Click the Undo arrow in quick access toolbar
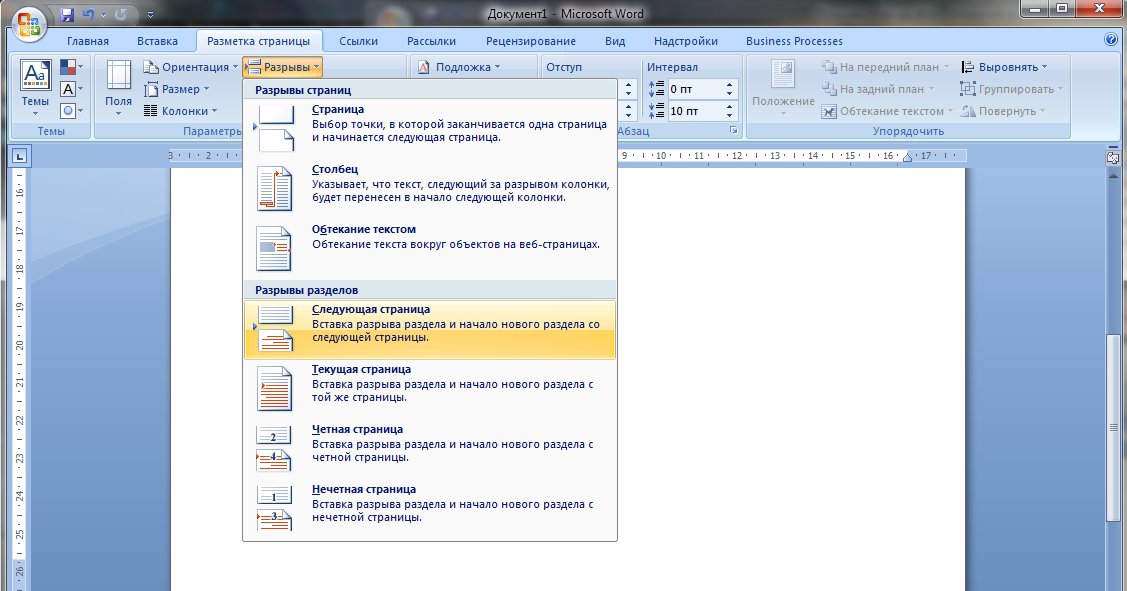 coord(88,14)
